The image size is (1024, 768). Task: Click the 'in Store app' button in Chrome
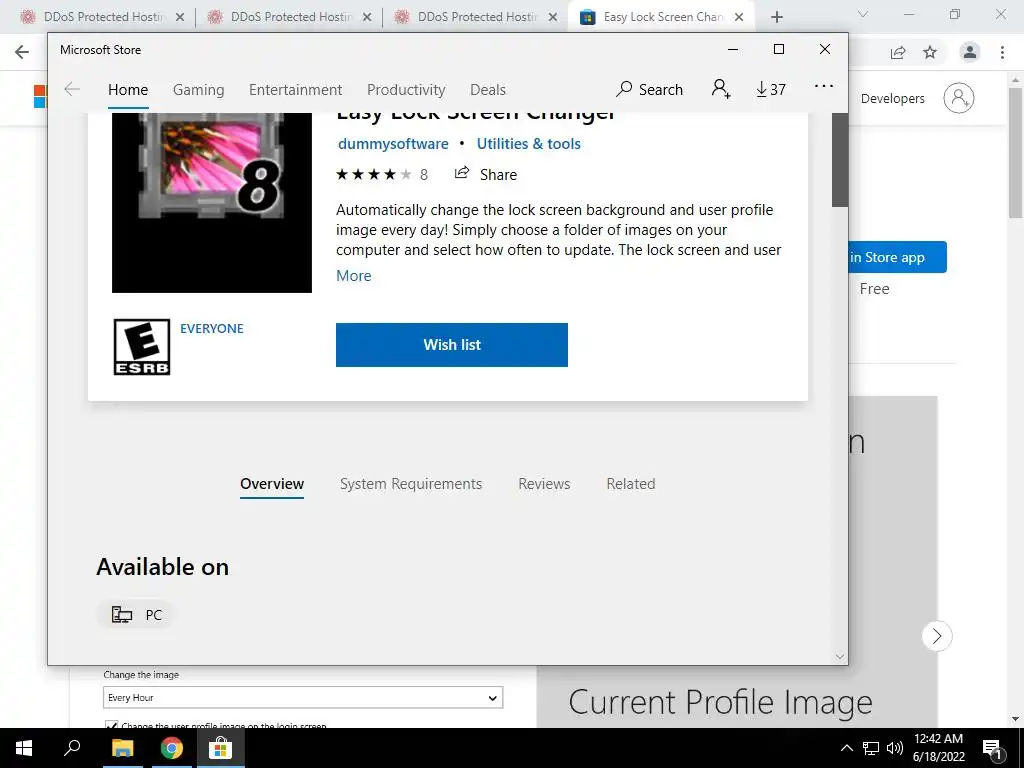(897, 257)
